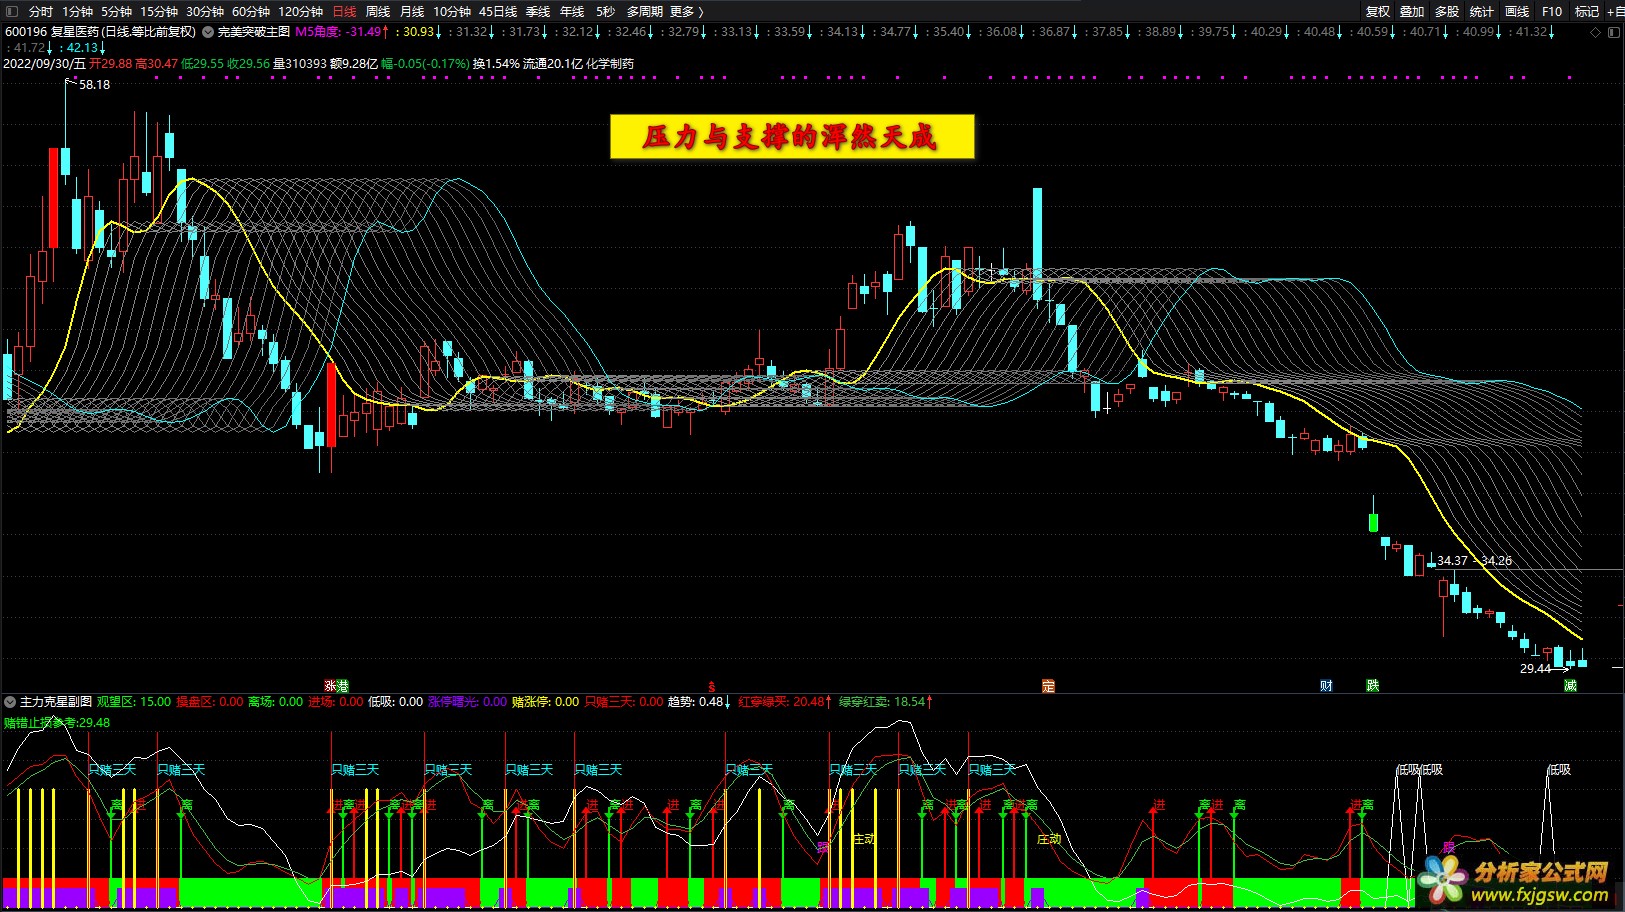Image resolution: width=1625 pixels, height=912 pixels.
Task: Select the 日线 daily period
Action: pyautogui.click(x=344, y=11)
